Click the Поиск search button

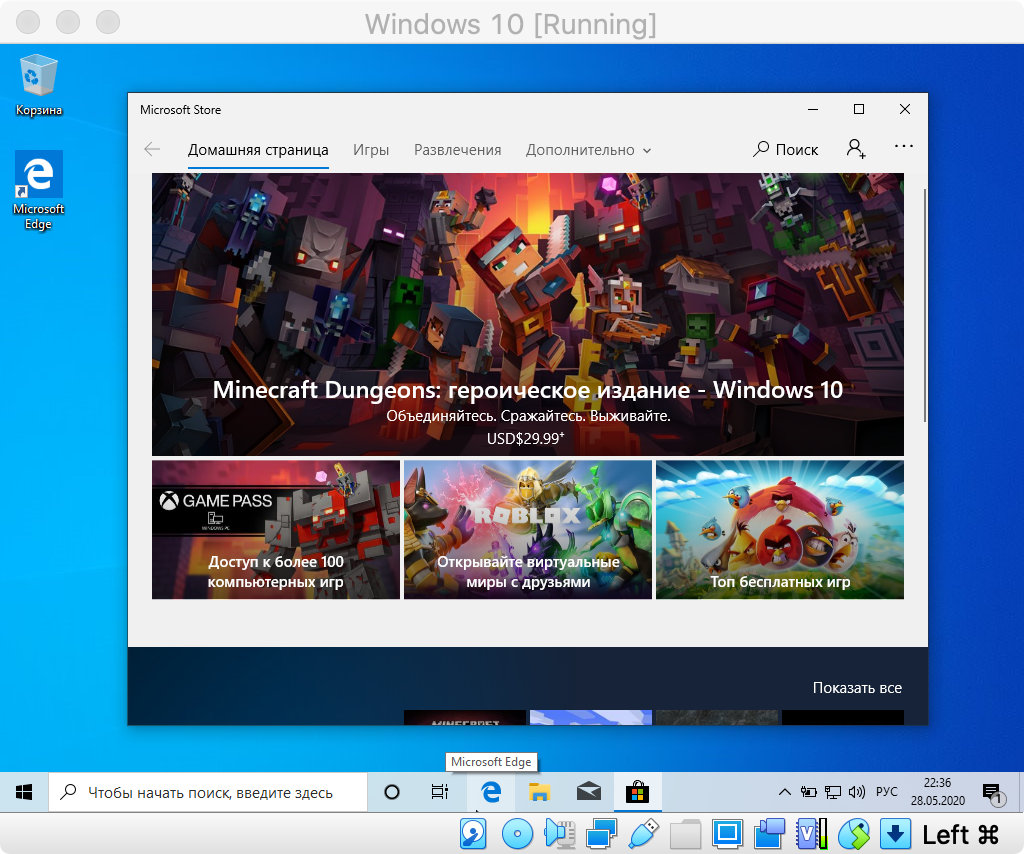[786, 149]
